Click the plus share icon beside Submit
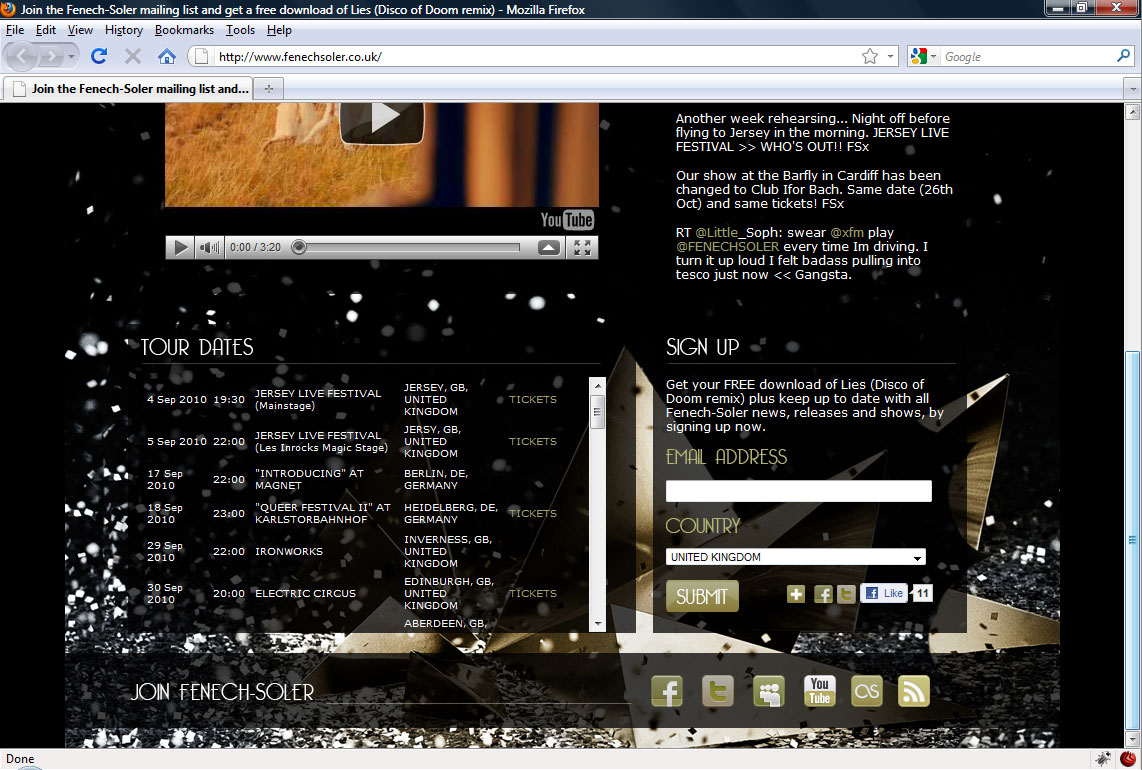Viewport: 1142px width, 770px height. point(796,594)
